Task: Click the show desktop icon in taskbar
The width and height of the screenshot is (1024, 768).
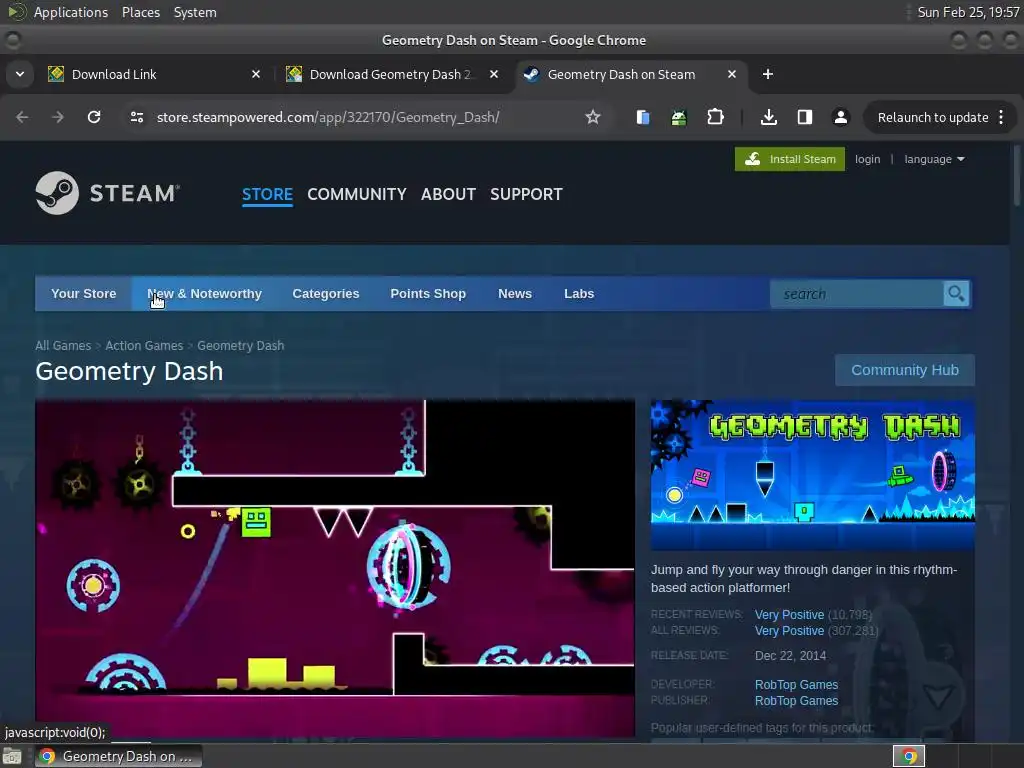Action: pos(12,756)
